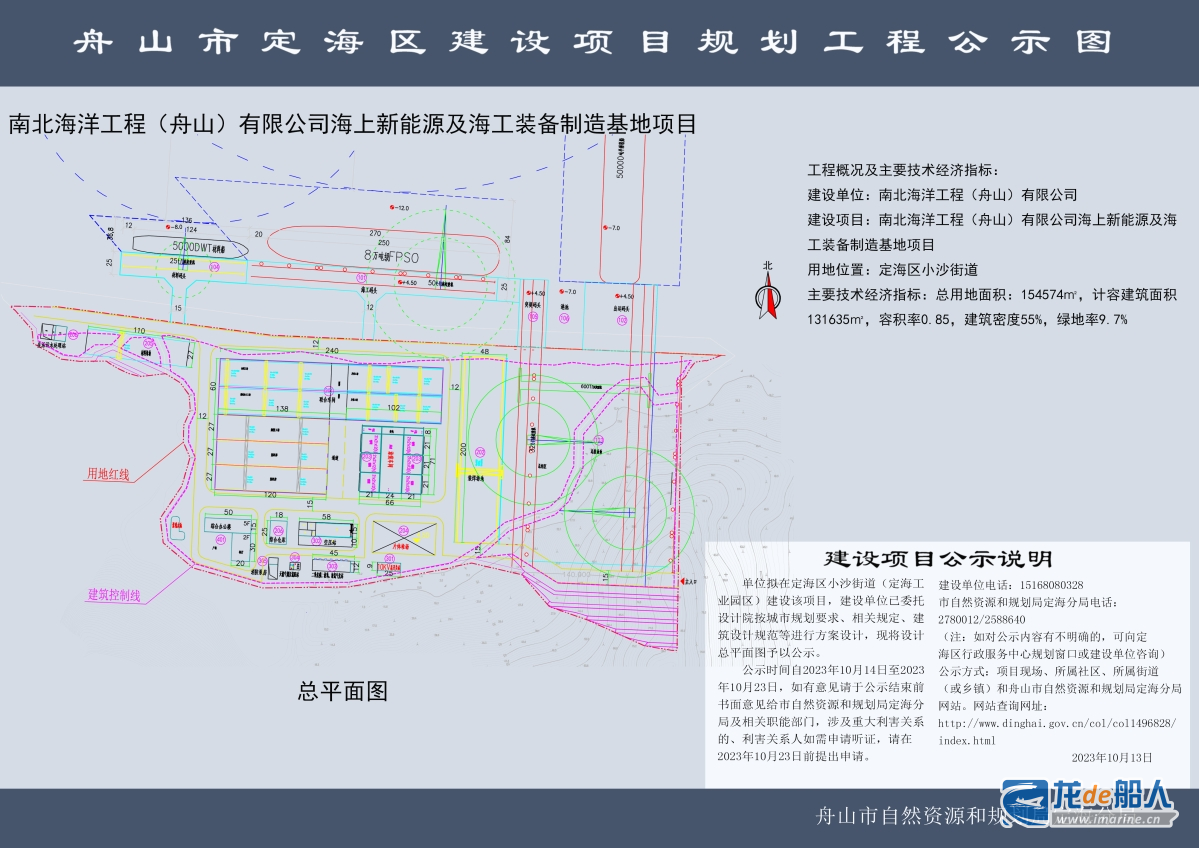
Task: Select the 用地红线 legend label
Action: click(x=108, y=474)
